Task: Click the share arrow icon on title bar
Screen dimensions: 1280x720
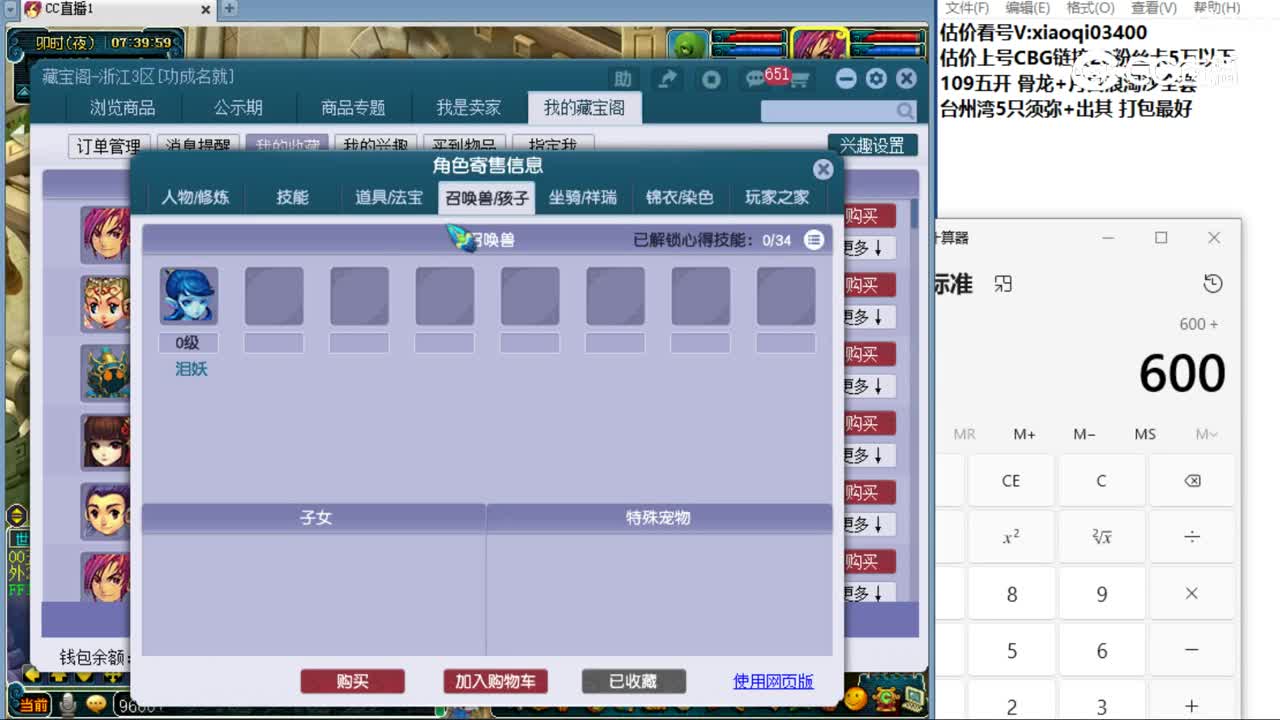Action: 667,78
